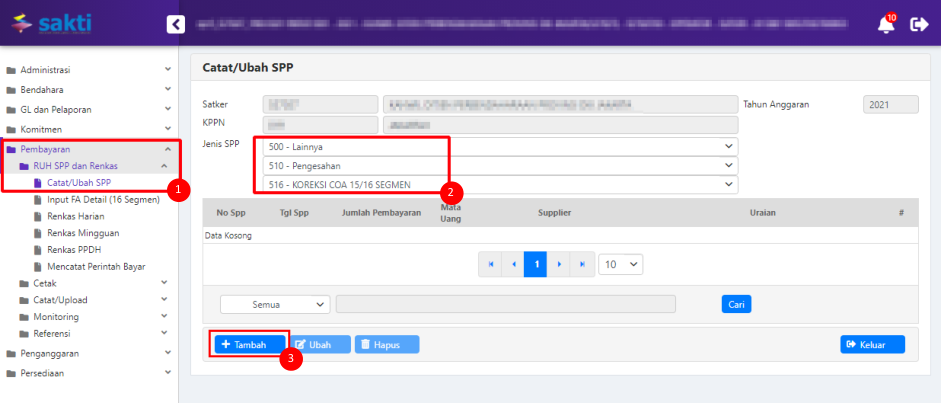Go to the first page of results
This screenshot has width=941, height=403.
(x=491, y=264)
